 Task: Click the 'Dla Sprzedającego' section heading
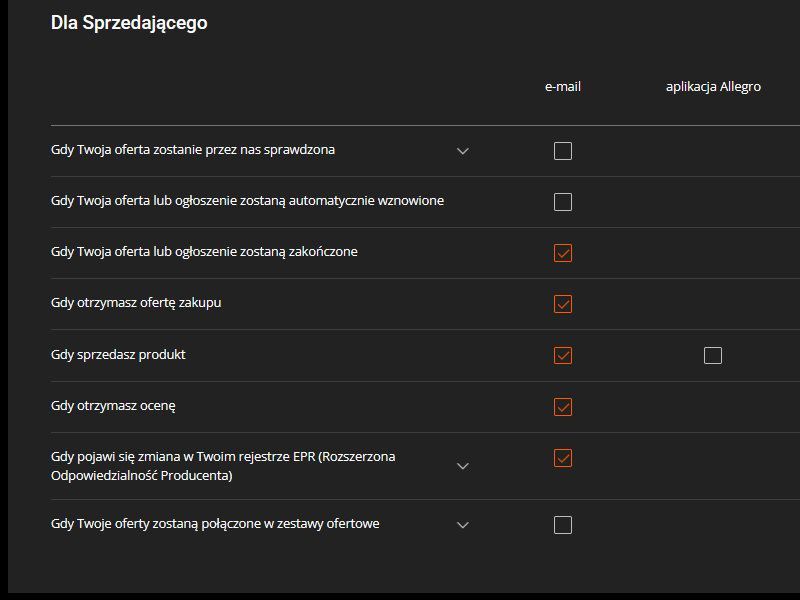[x=129, y=22]
